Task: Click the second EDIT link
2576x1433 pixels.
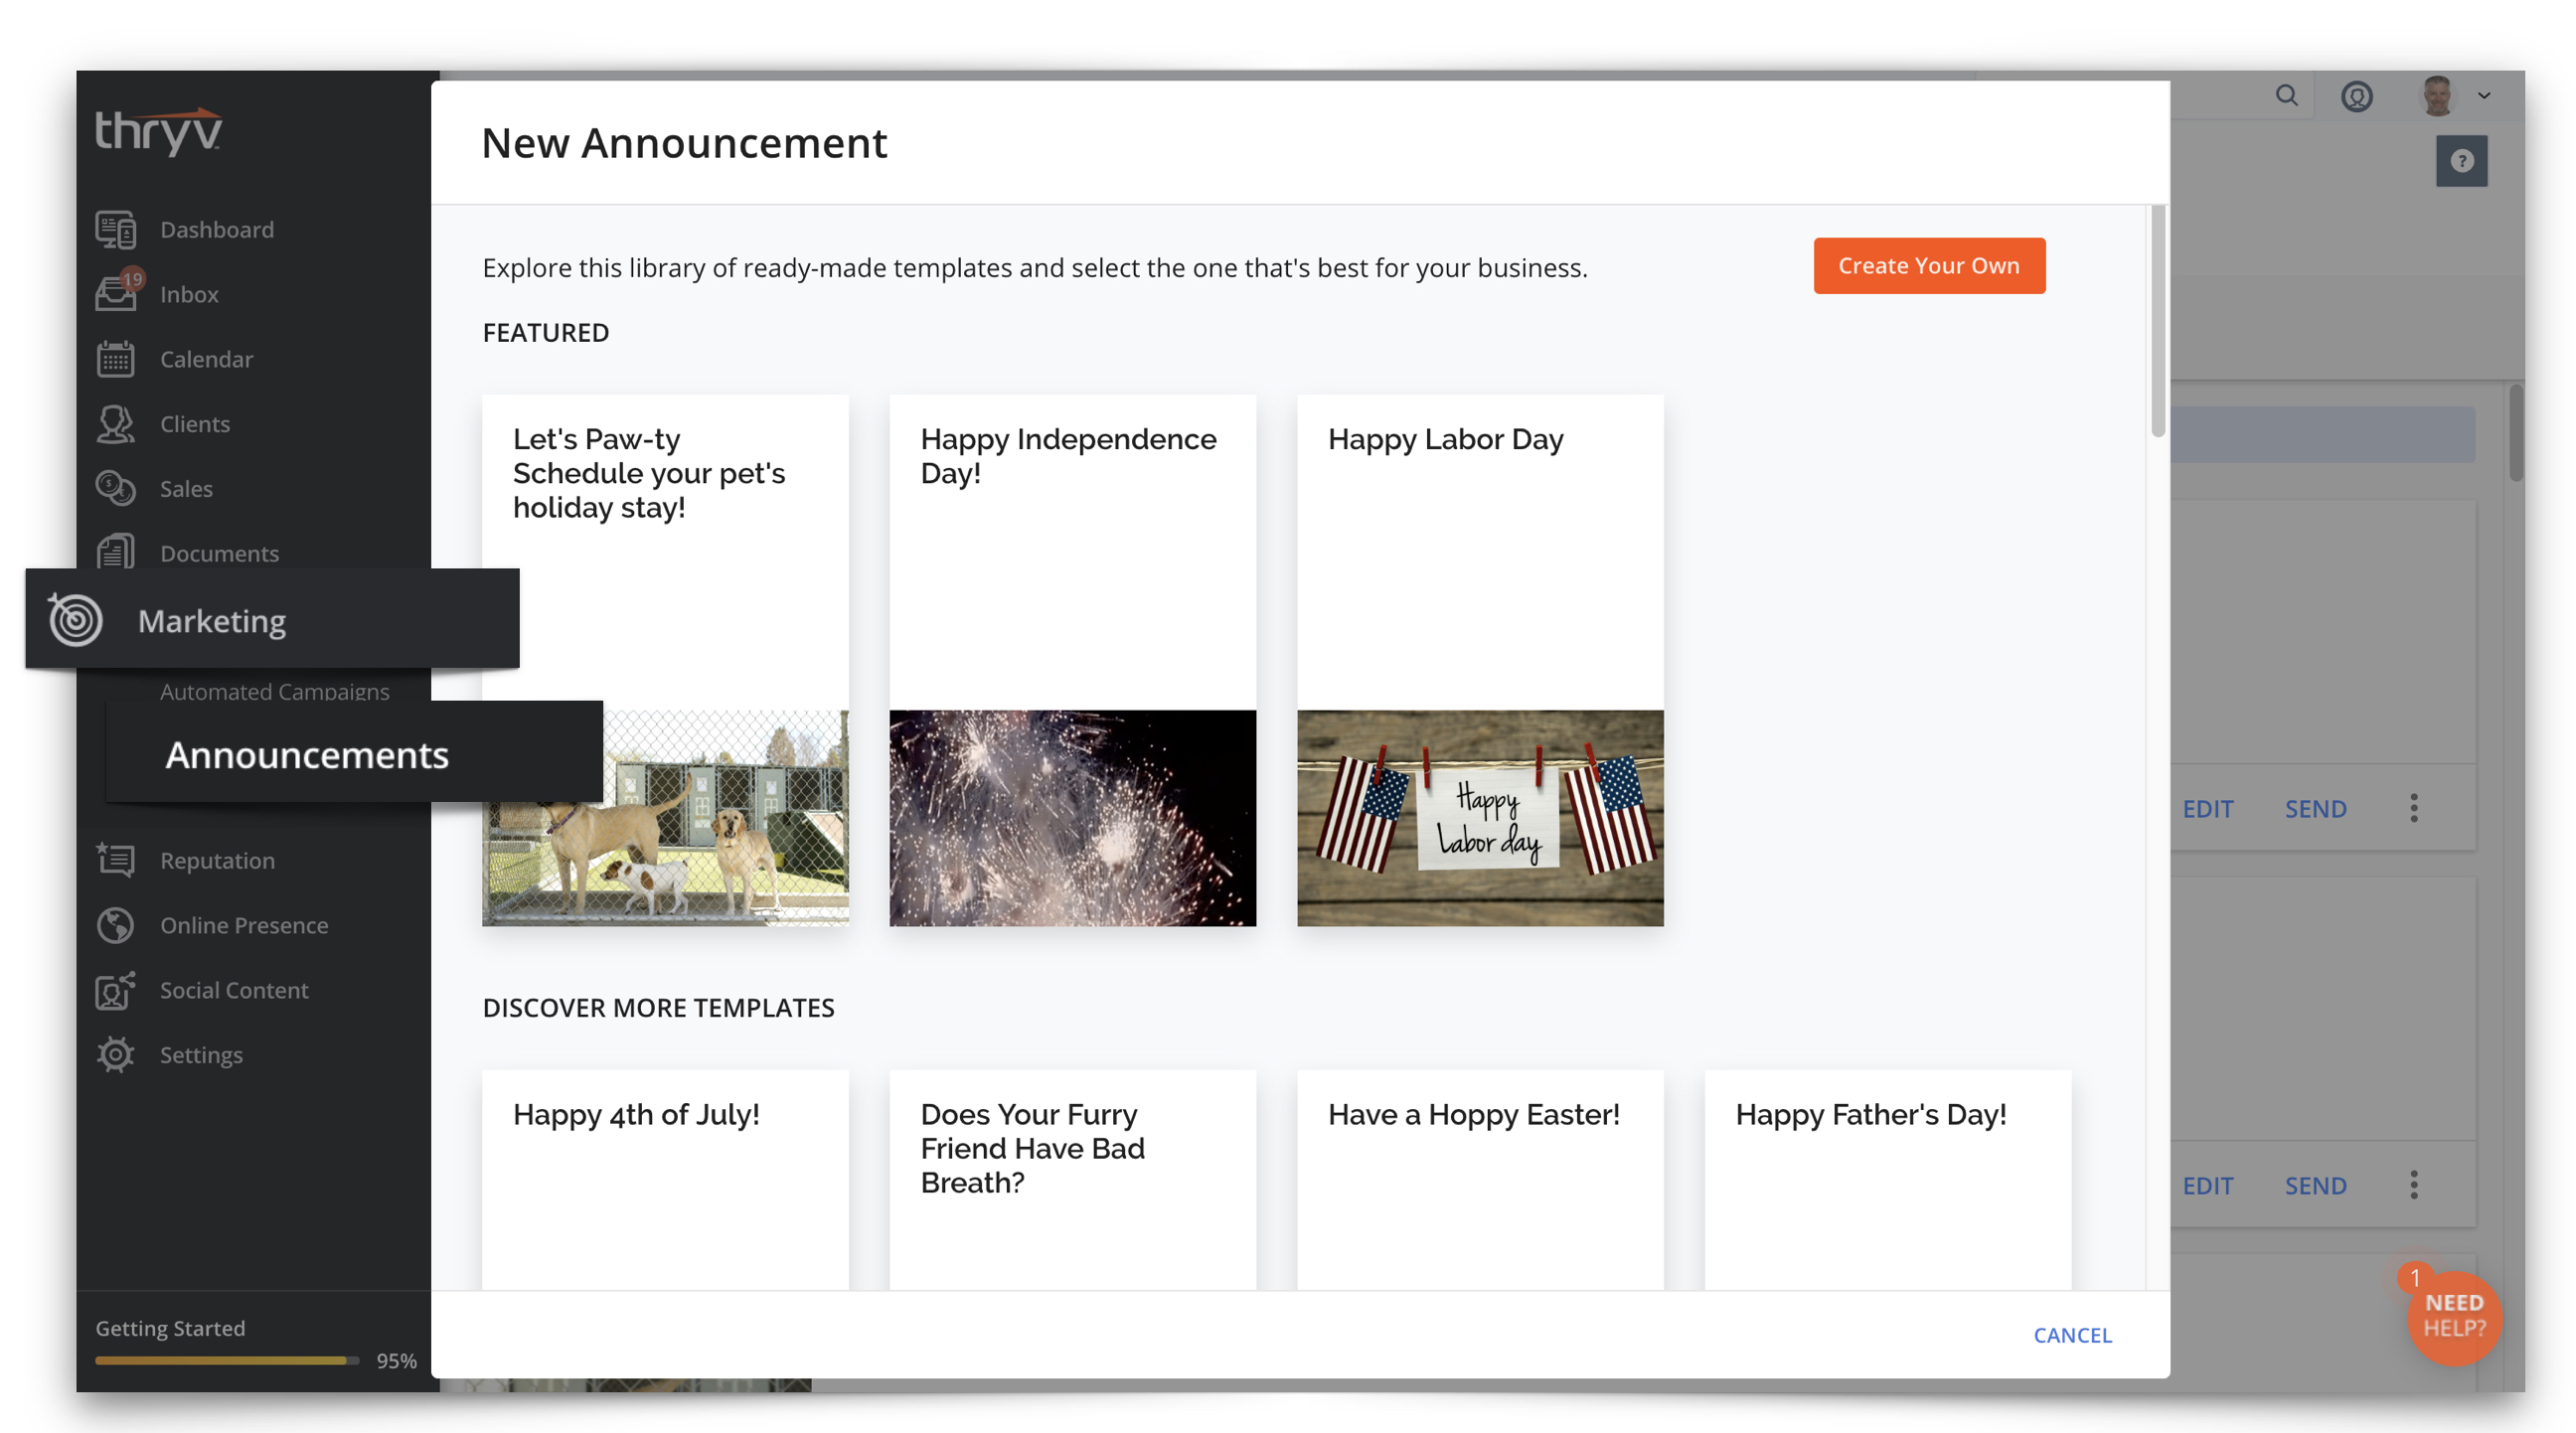Action: [2208, 1186]
